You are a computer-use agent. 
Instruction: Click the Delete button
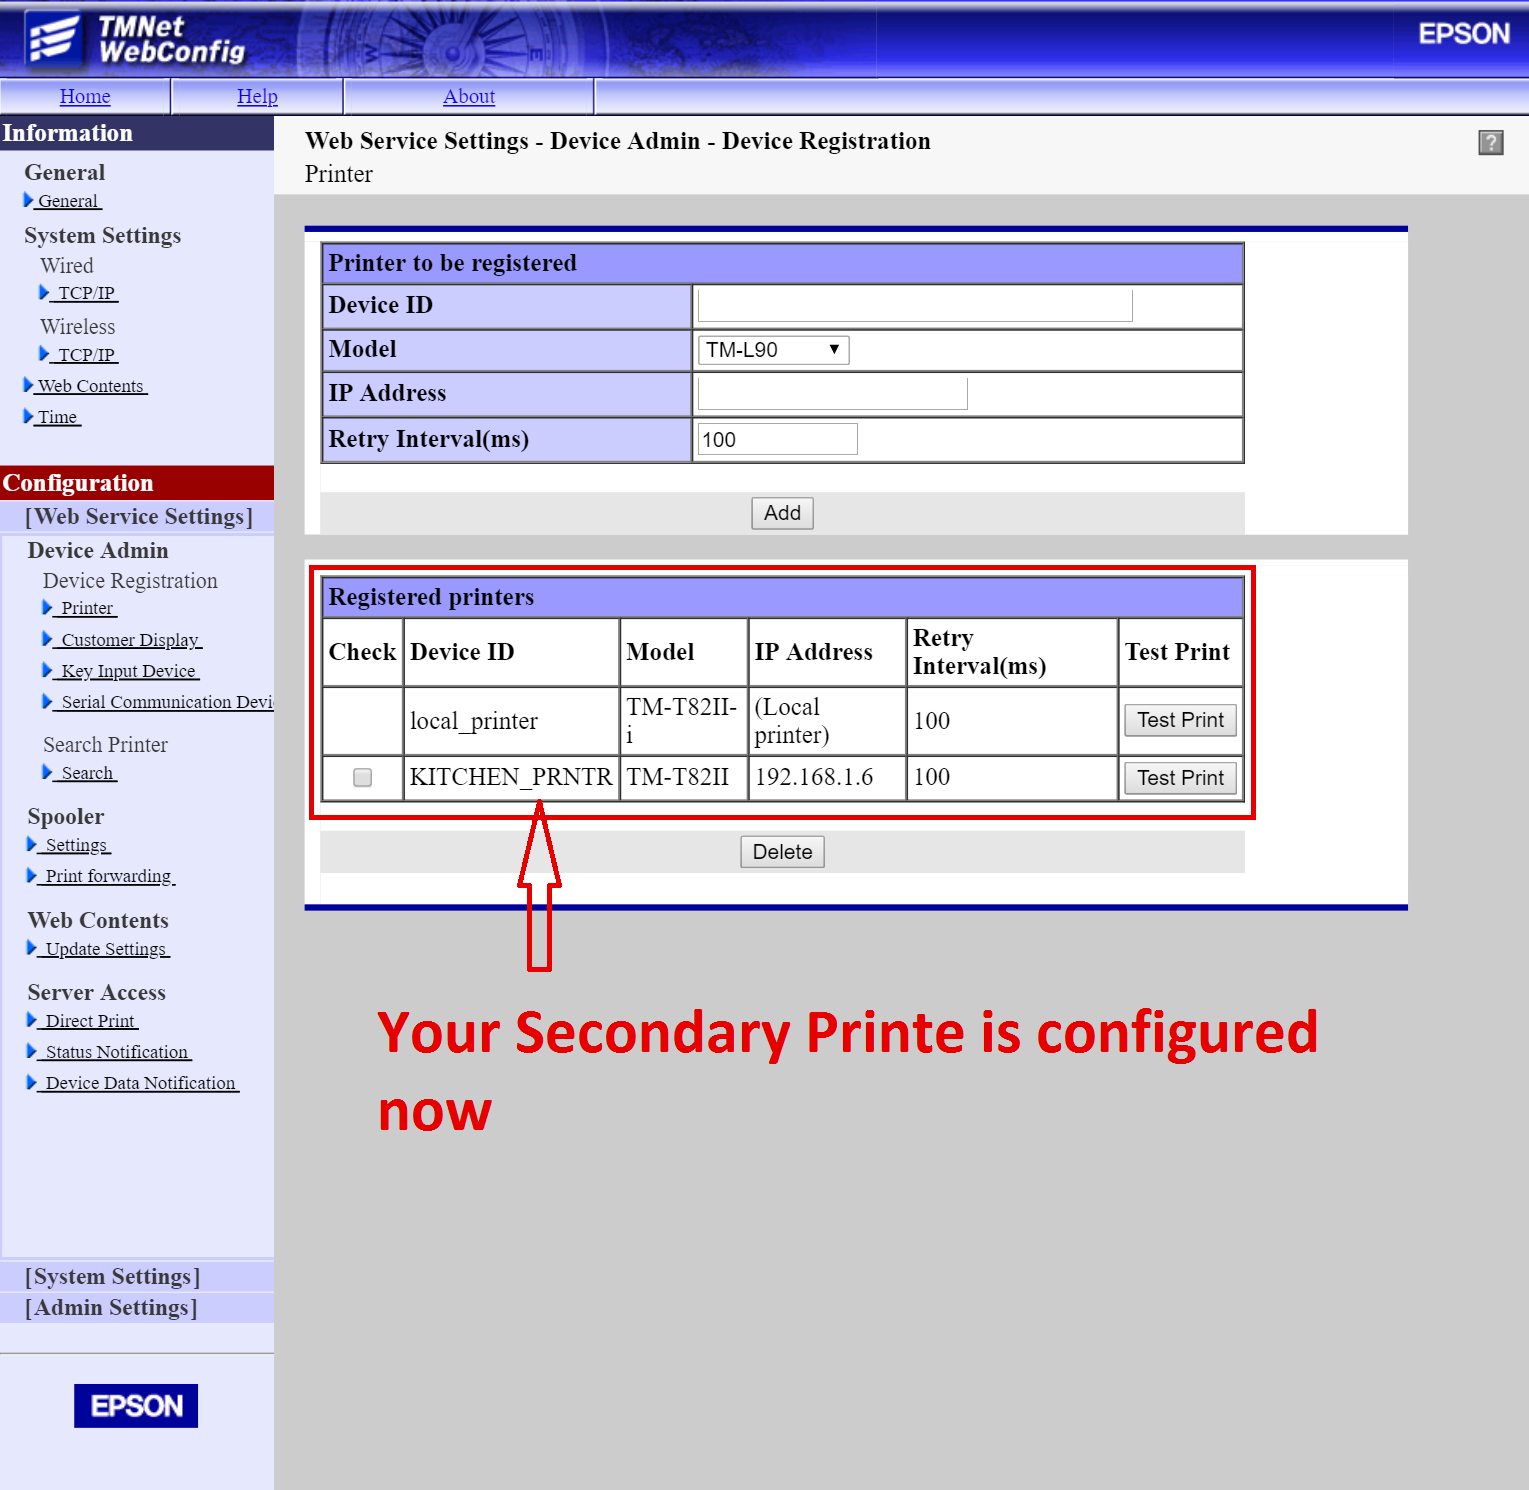tap(782, 852)
